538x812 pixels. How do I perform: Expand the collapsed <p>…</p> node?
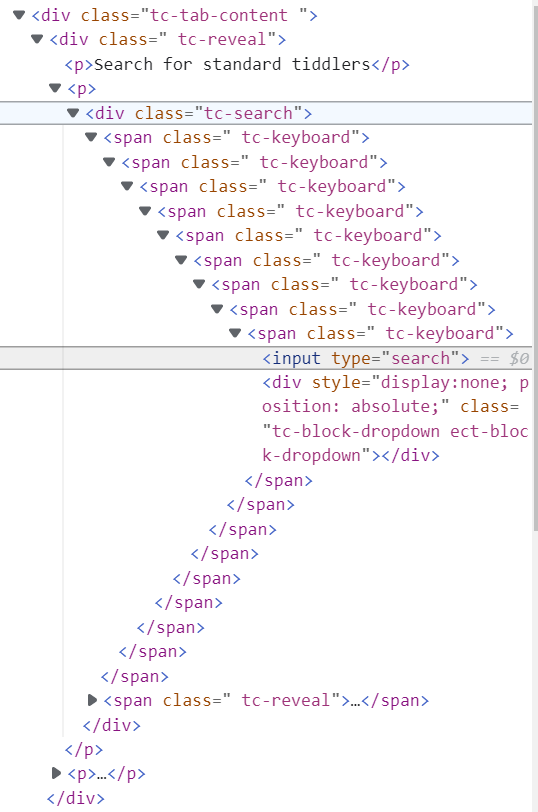pyautogui.click(x=56, y=773)
